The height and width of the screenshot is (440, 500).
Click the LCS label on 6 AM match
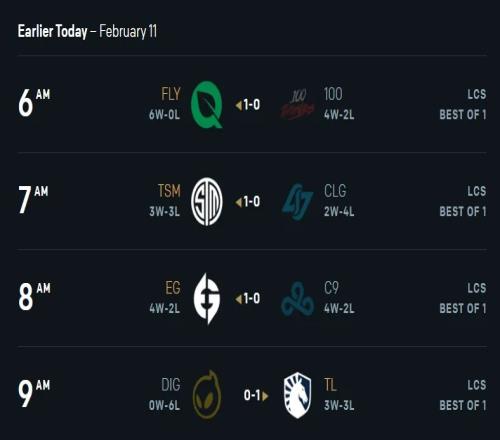point(477,94)
